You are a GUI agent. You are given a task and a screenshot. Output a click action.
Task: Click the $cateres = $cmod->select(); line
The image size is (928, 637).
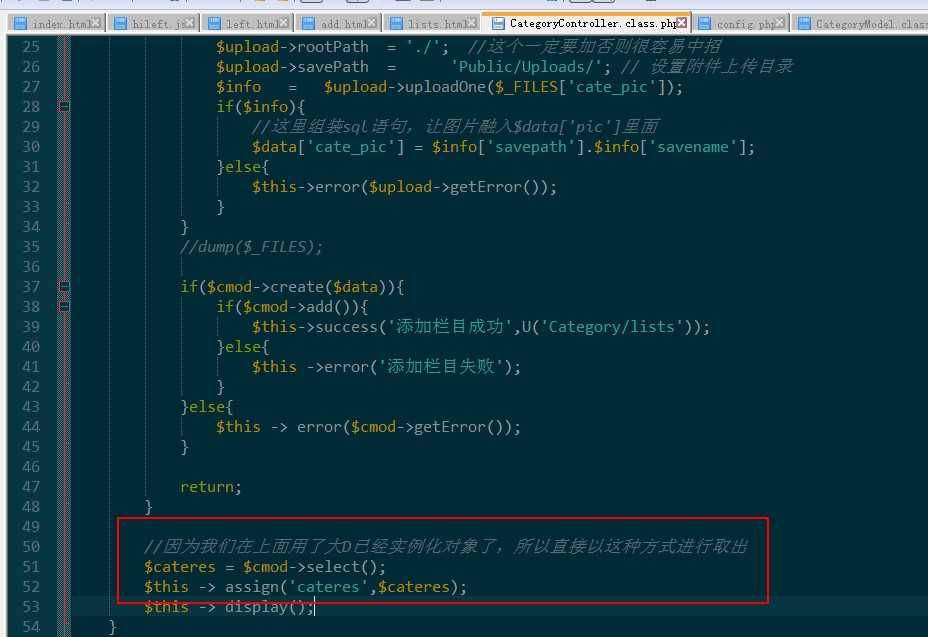pyautogui.click(x=265, y=567)
